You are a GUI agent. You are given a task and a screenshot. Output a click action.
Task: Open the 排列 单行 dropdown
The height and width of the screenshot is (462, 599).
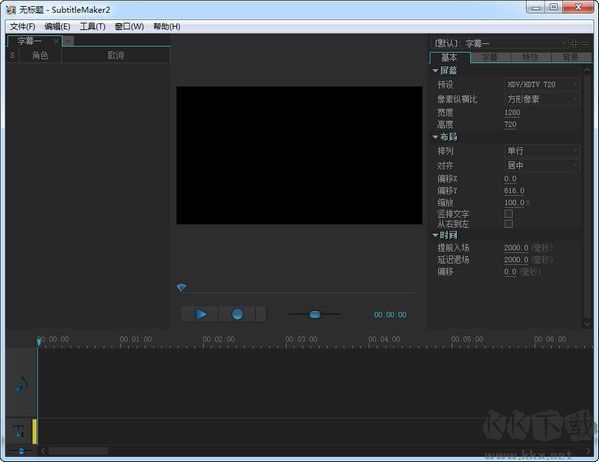542,151
